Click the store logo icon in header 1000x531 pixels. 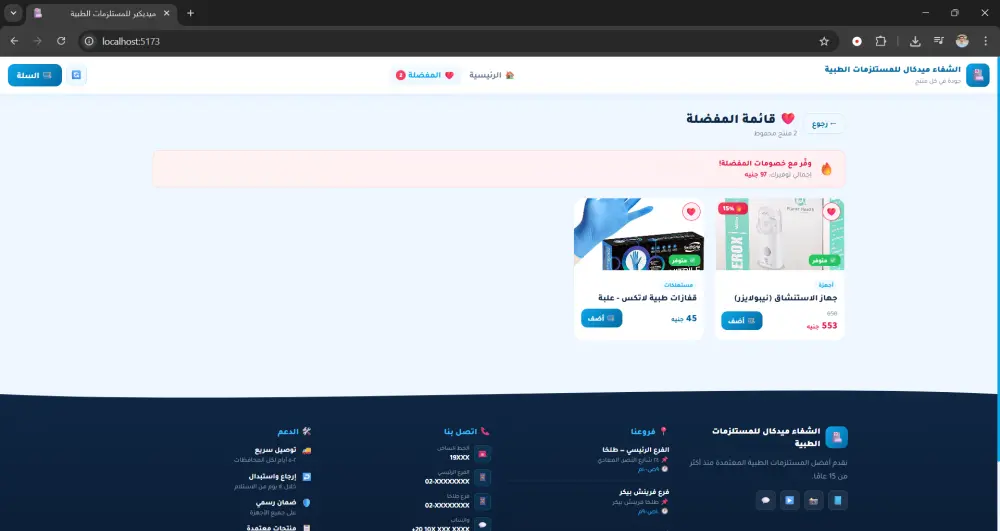(978, 75)
